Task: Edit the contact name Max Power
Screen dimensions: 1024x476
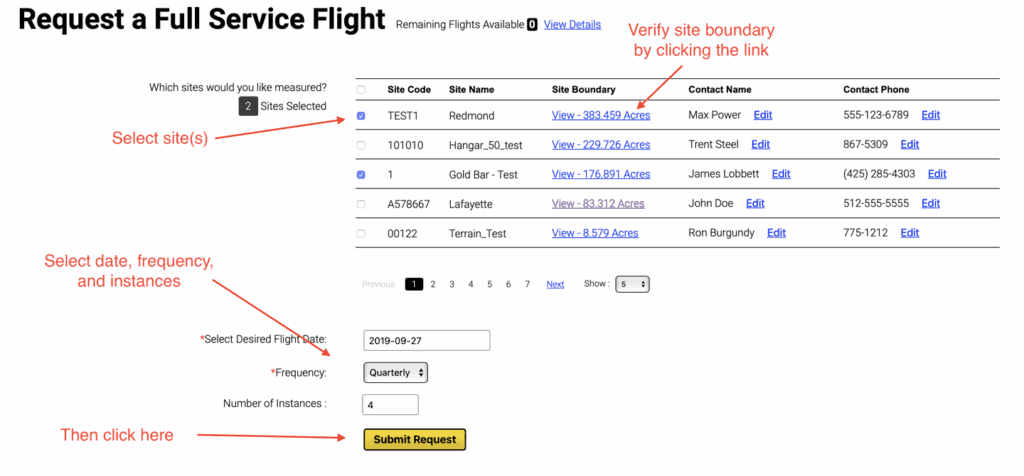Action: point(762,116)
